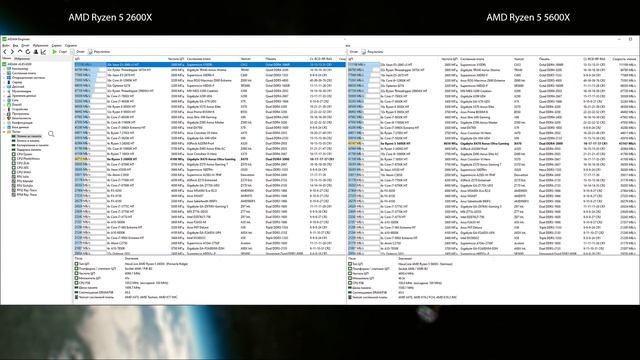
Task: Expand the Операционная система tree node
Action: (4, 78)
